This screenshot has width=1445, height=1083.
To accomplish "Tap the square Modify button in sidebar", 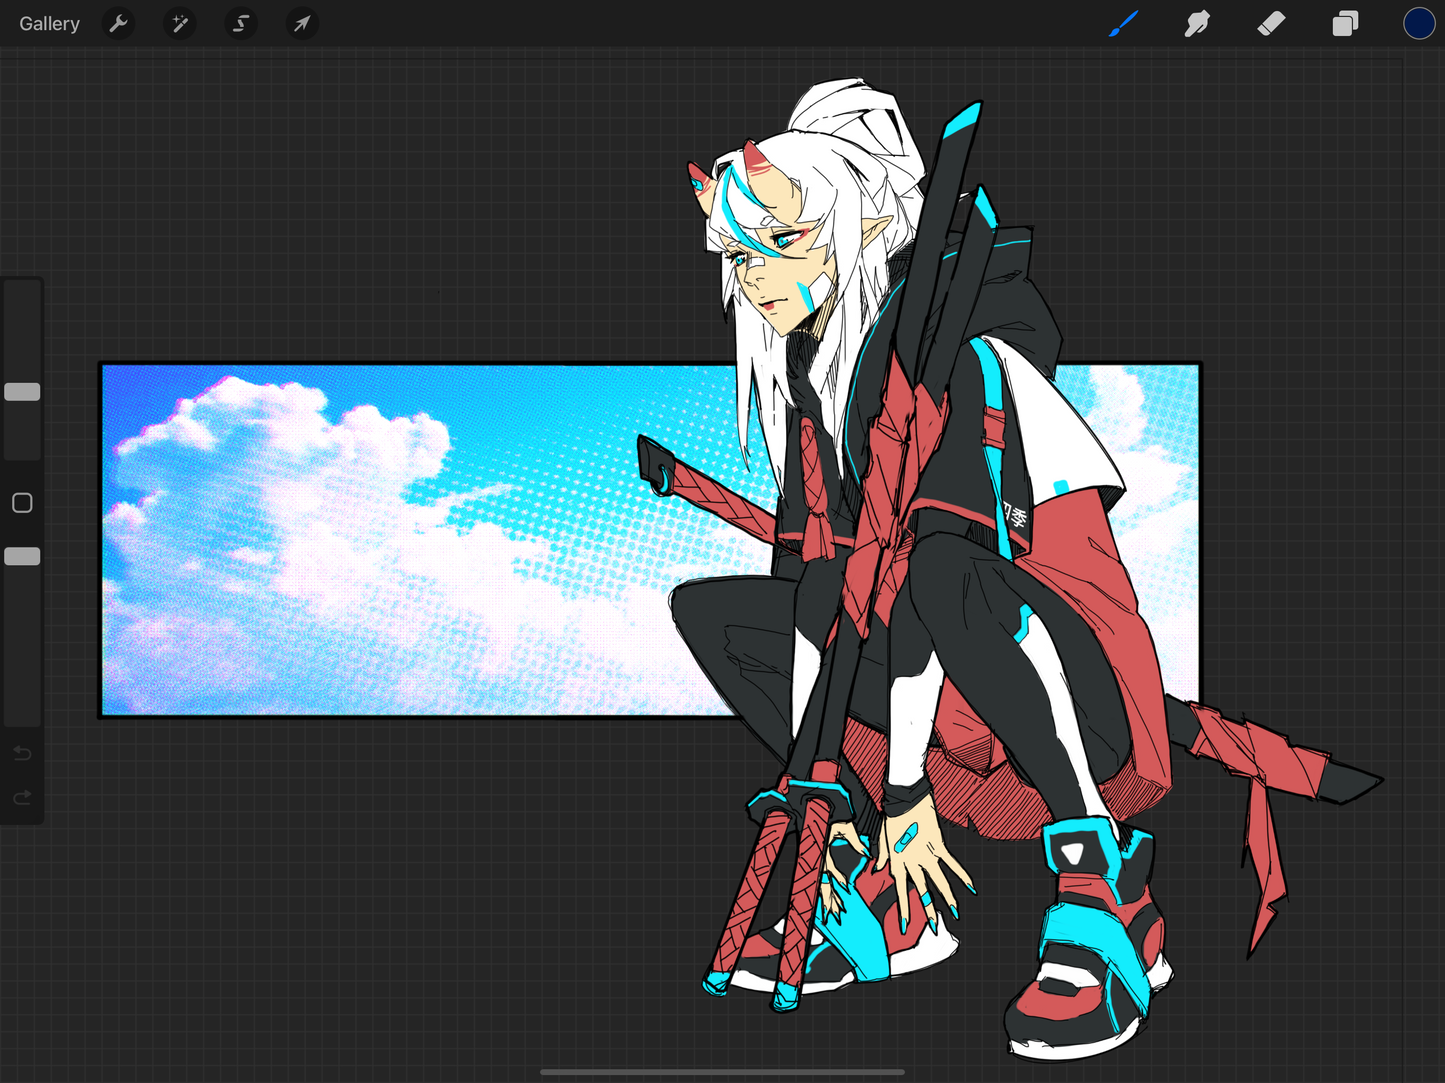I will pos(22,503).
